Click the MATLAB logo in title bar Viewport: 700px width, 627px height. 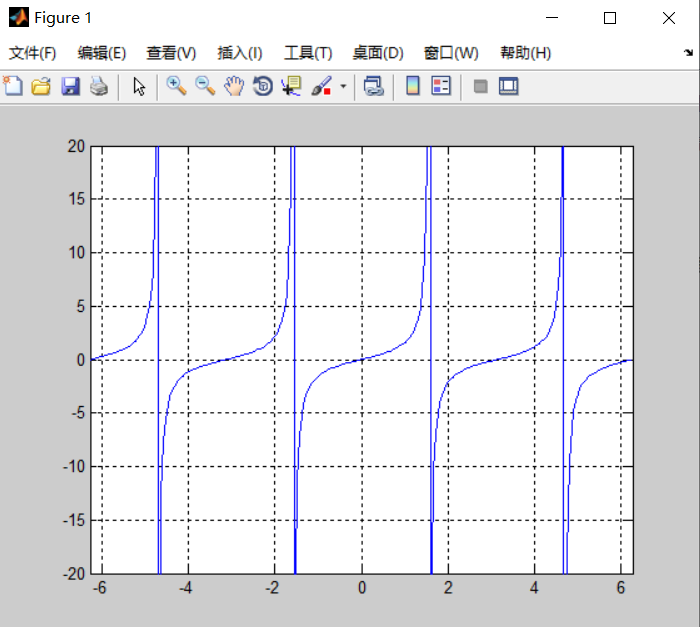pyautogui.click(x=19, y=17)
